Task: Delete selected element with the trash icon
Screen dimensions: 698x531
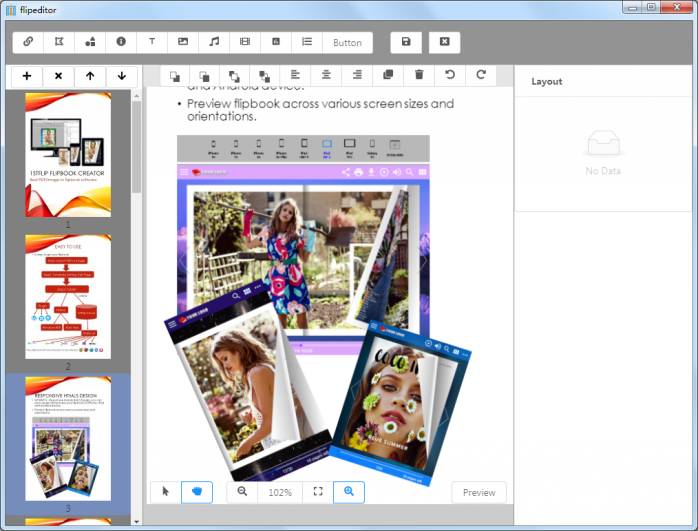Action: (x=419, y=75)
